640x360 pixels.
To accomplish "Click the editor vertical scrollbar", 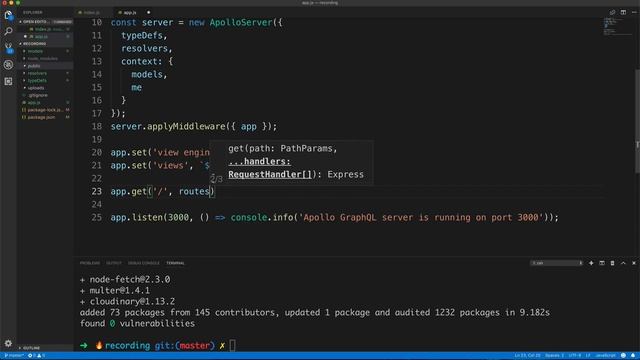I will [637, 120].
